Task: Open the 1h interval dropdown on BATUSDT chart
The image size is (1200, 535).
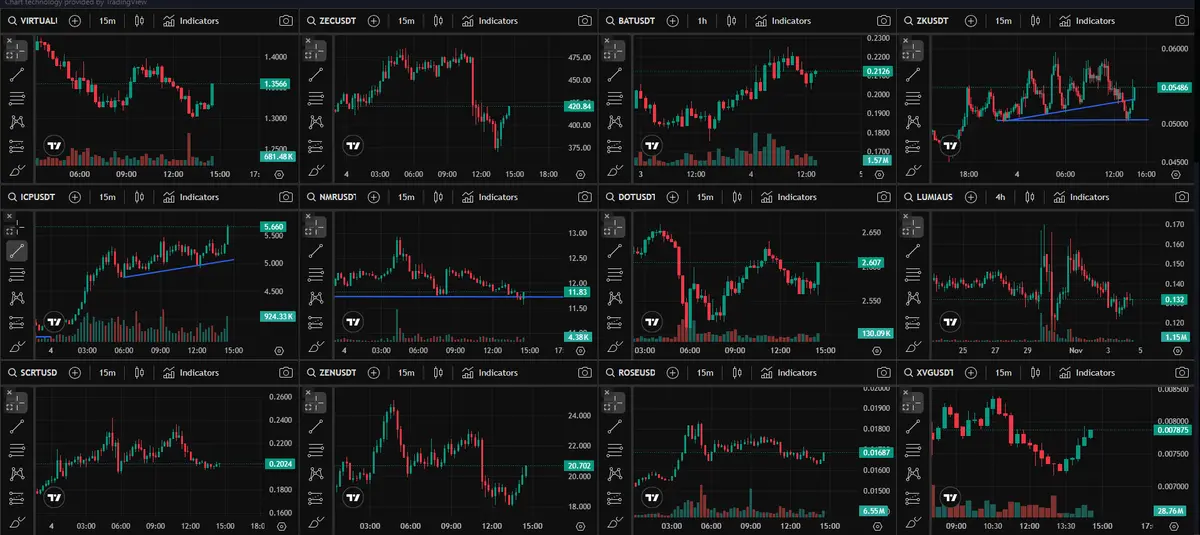Action: (x=702, y=20)
